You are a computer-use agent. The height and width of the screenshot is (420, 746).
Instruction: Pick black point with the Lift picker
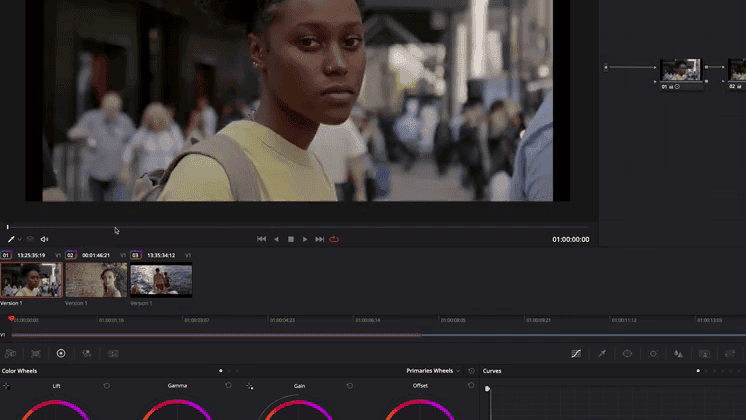tap(6, 386)
